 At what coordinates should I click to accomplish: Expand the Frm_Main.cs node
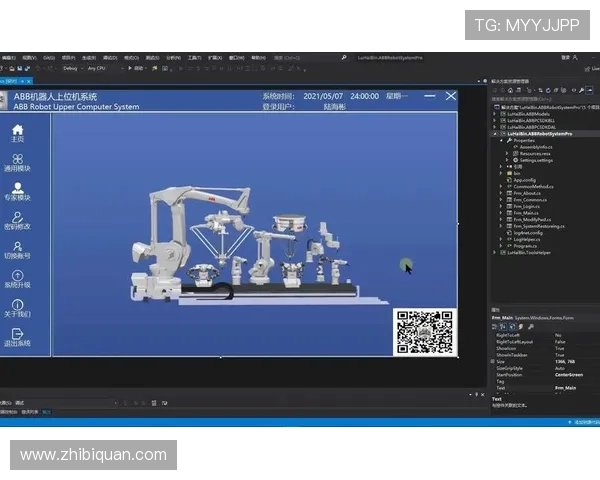pyautogui.click(x=501, y=213)
